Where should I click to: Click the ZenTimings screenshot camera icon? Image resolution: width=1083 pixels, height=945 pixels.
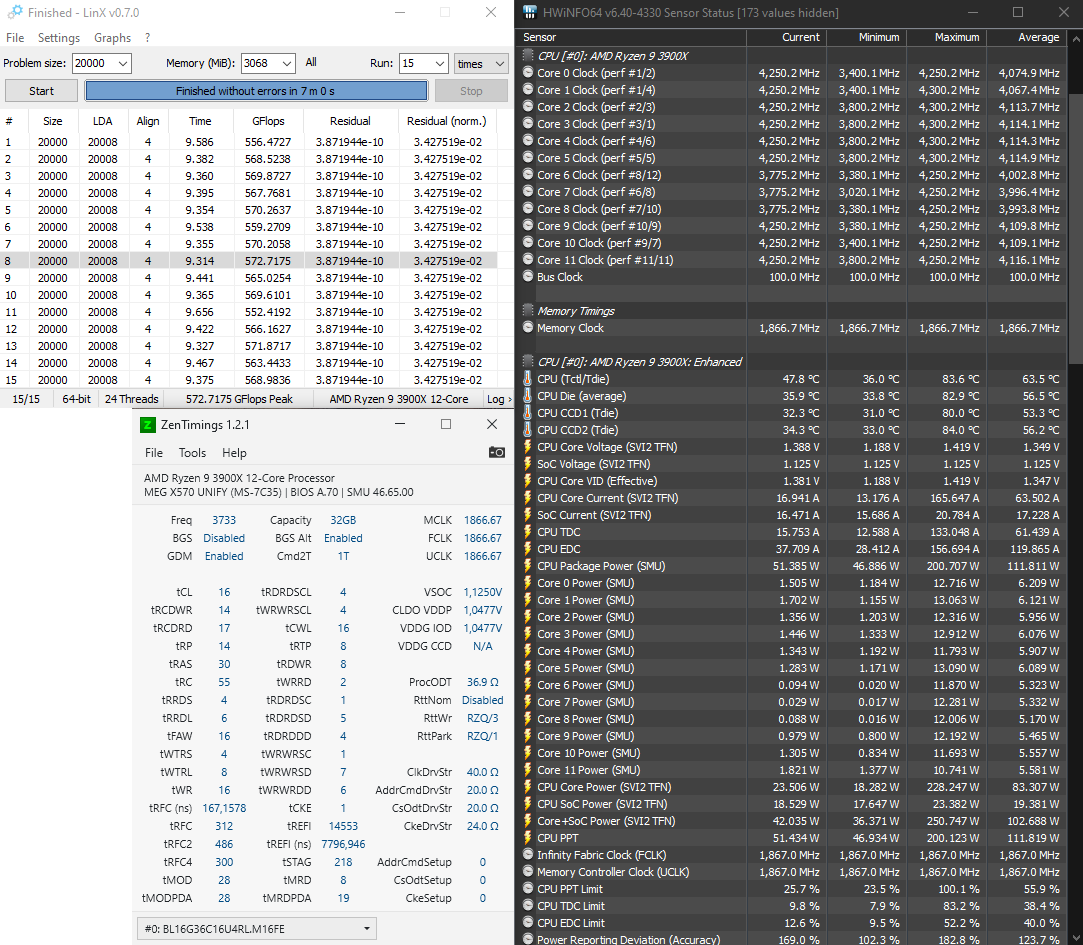pos(497,452)
